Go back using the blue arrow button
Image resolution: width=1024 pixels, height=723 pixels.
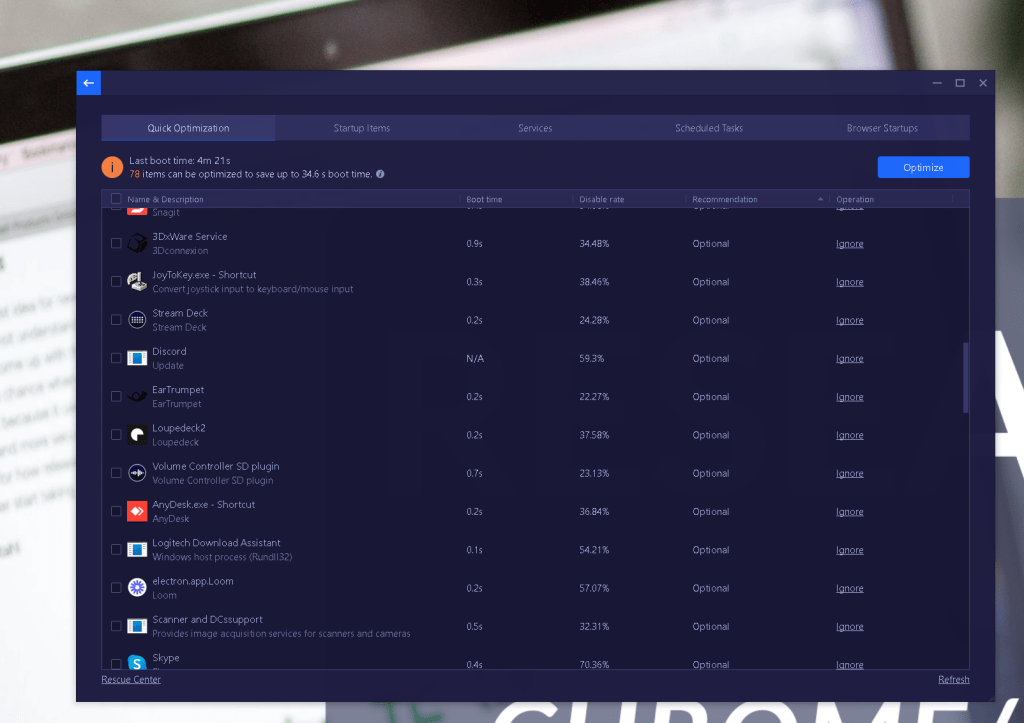[x=89, y=83]
